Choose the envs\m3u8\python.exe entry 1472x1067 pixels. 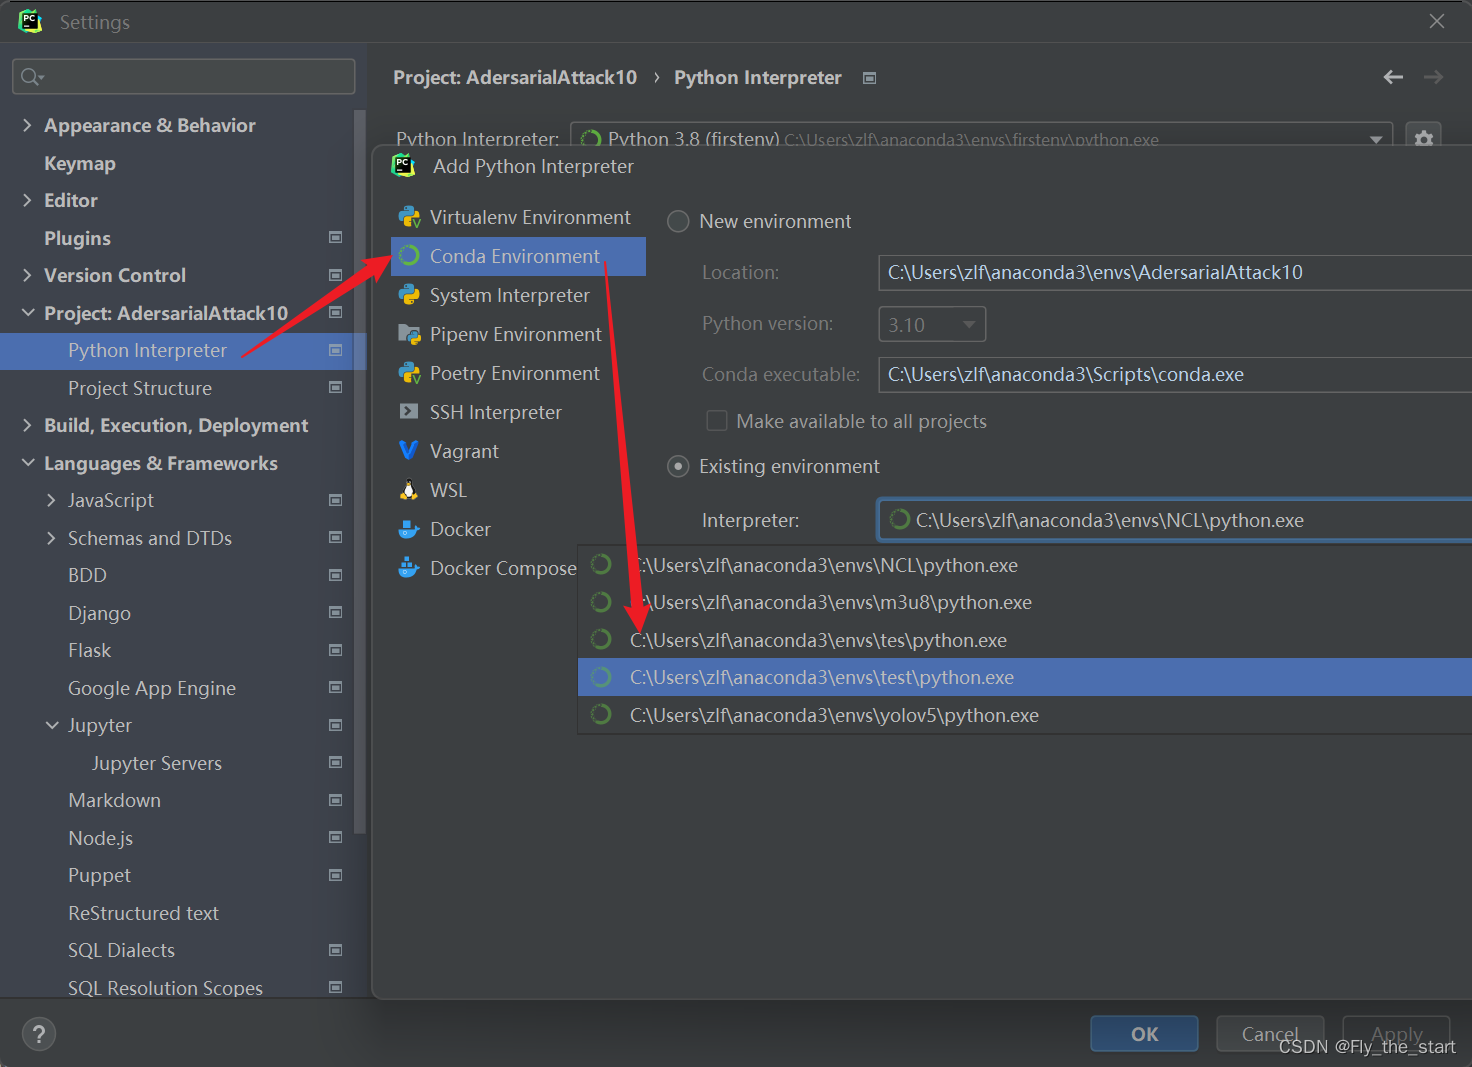tap(1025, 602)
